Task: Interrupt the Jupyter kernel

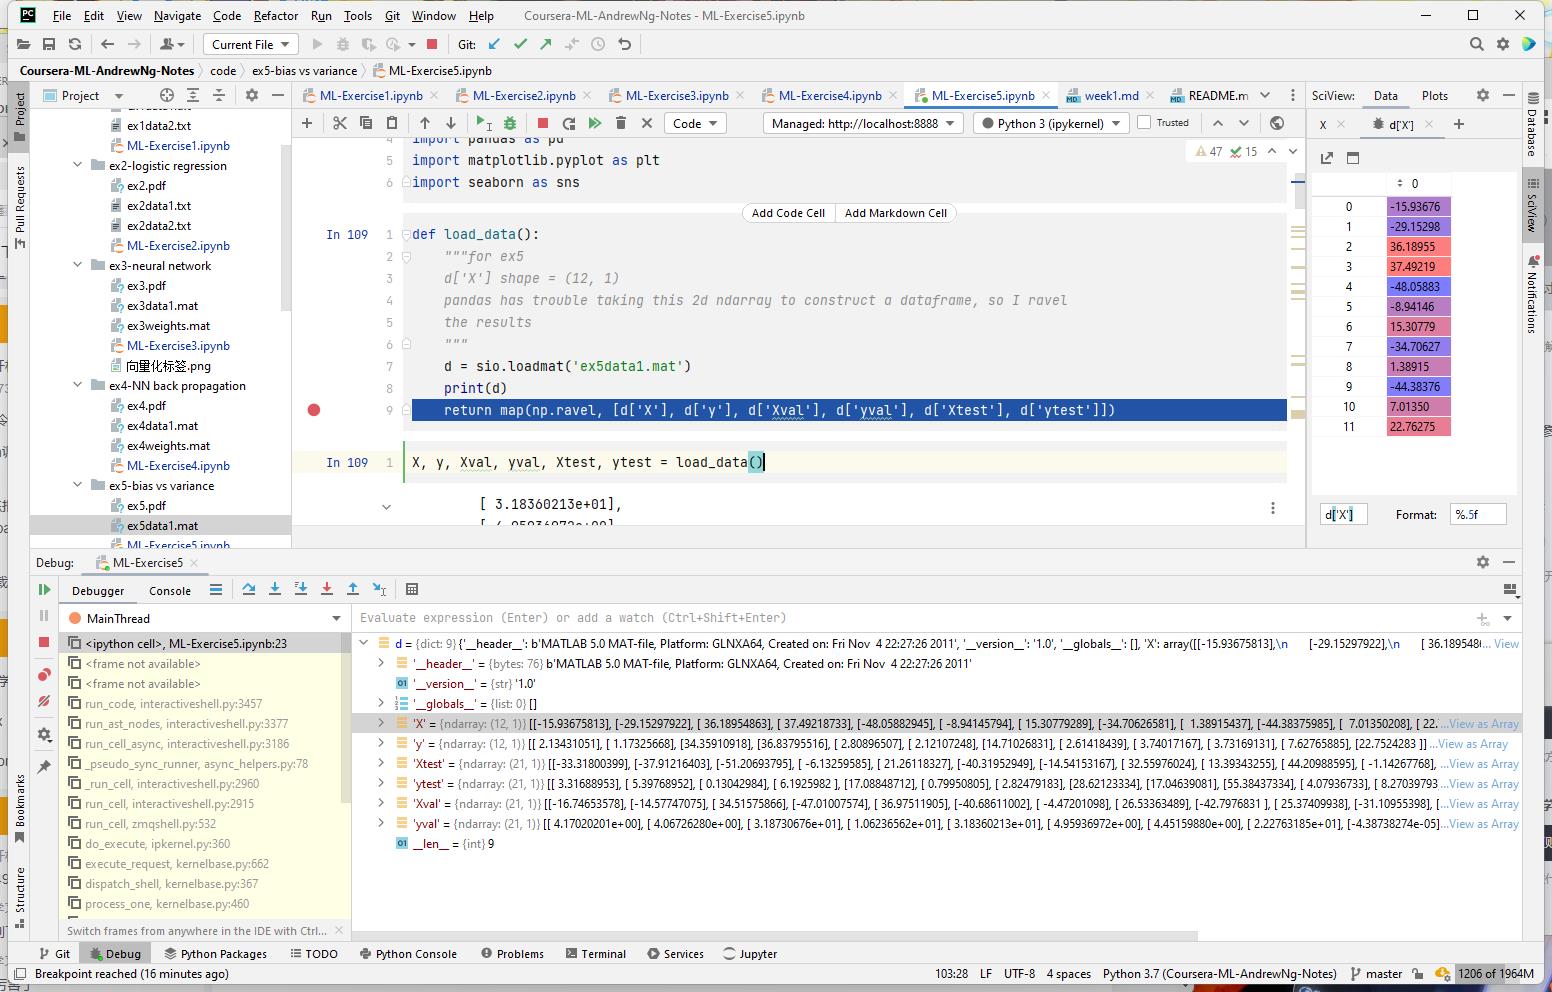Action: tap(543, 123)
